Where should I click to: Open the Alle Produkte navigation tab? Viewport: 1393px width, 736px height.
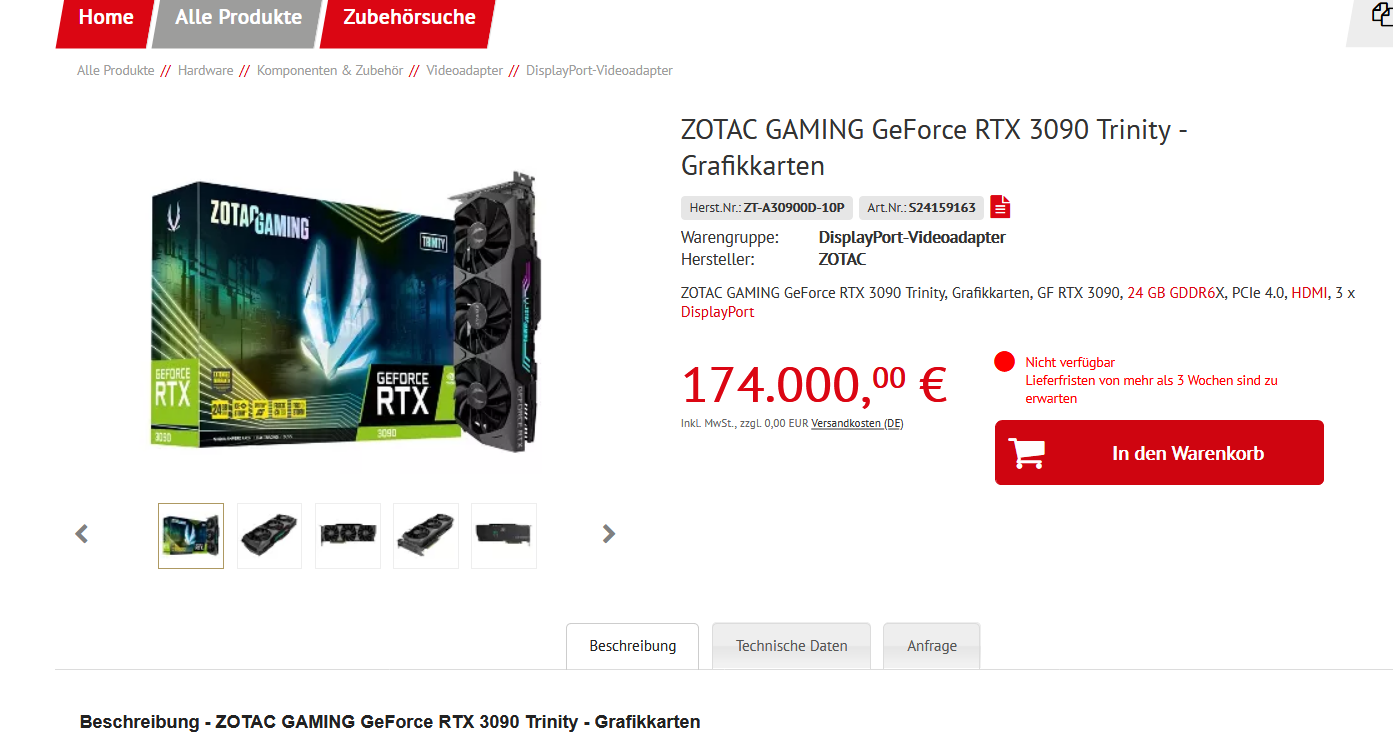tap(238, 20)
